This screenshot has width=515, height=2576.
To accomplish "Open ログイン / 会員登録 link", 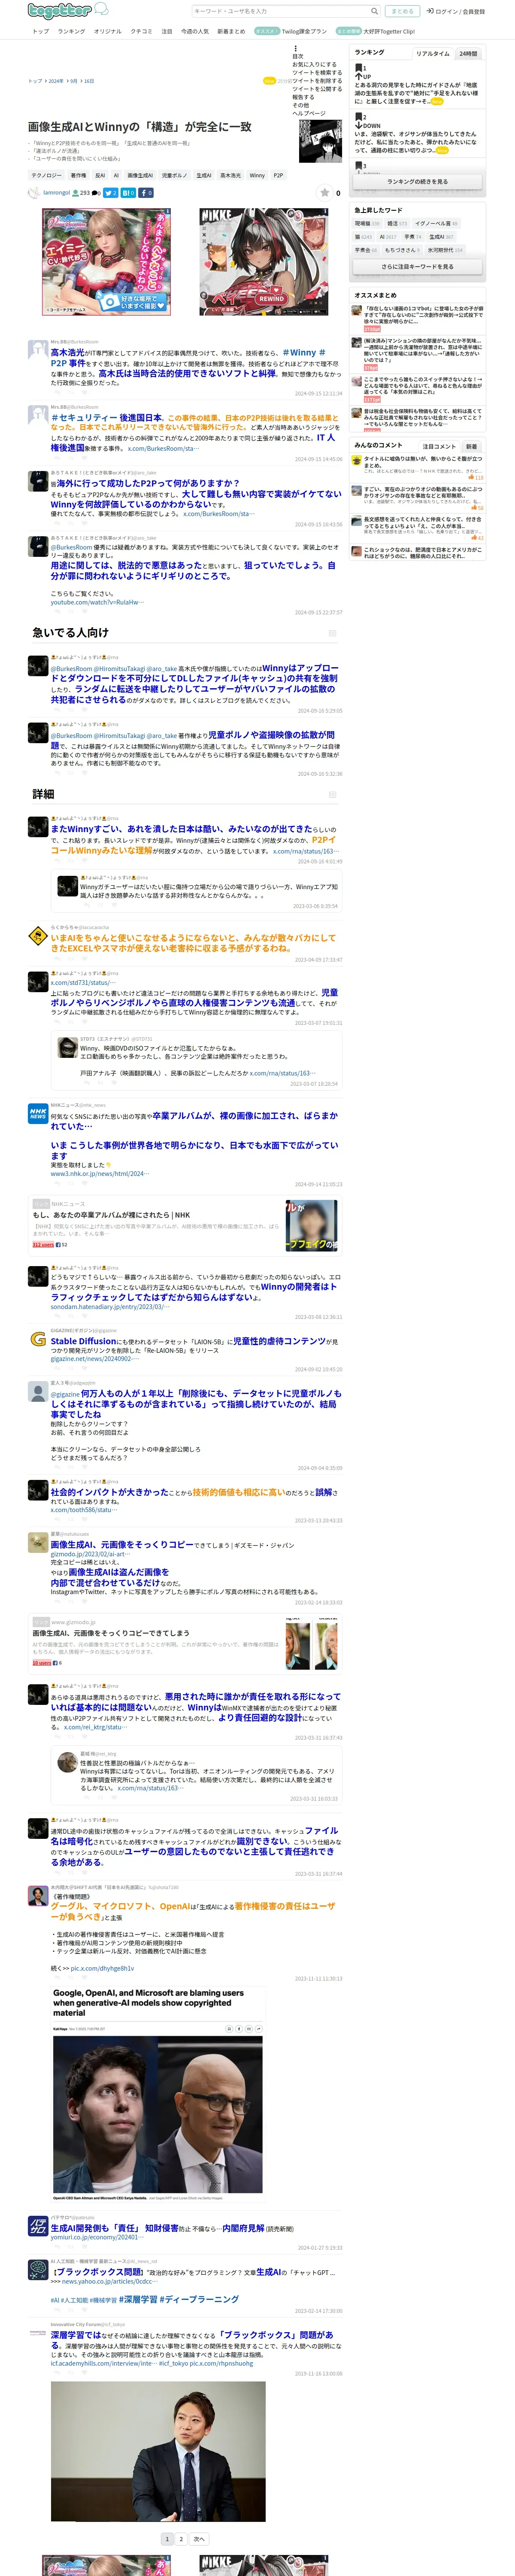I will [456, 11].
